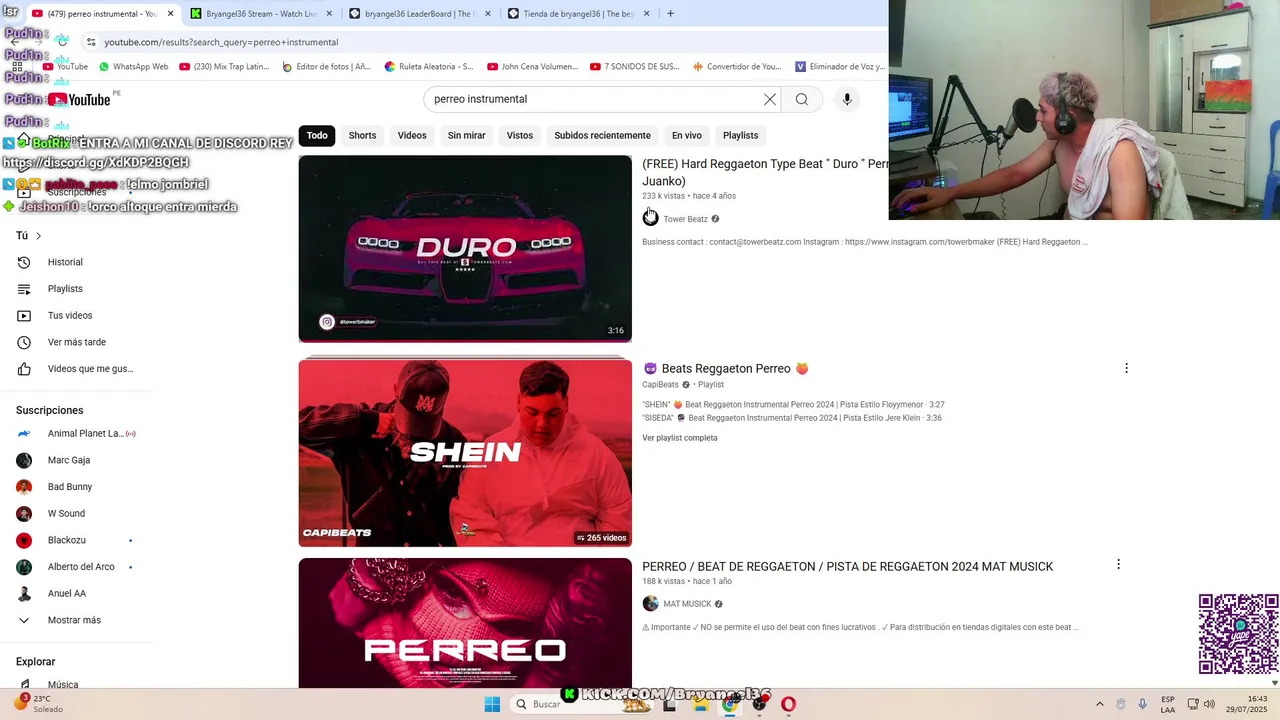1280x720 pixels.
Task: Click CapiBeats channel name
Action: pos(660,385)
